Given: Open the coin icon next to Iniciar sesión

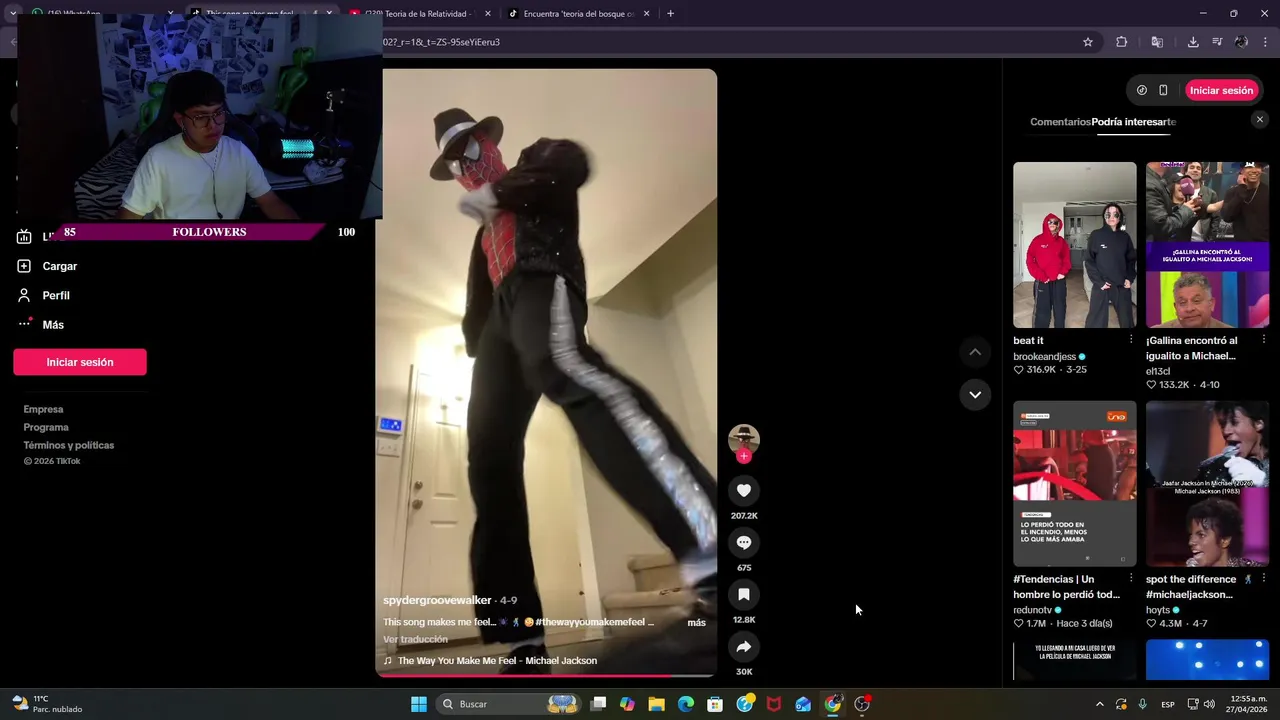Looking at the screenshot, I should [1142, 90].
